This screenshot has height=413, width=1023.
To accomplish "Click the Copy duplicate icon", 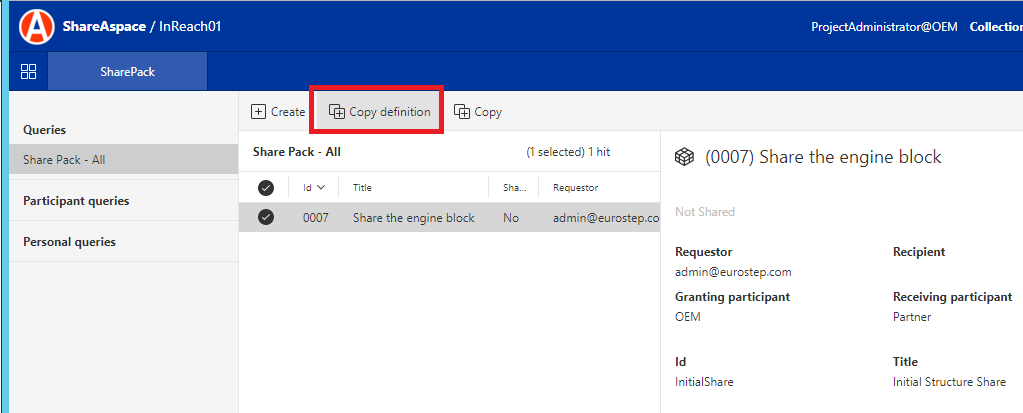I will [x=461, y=112].
